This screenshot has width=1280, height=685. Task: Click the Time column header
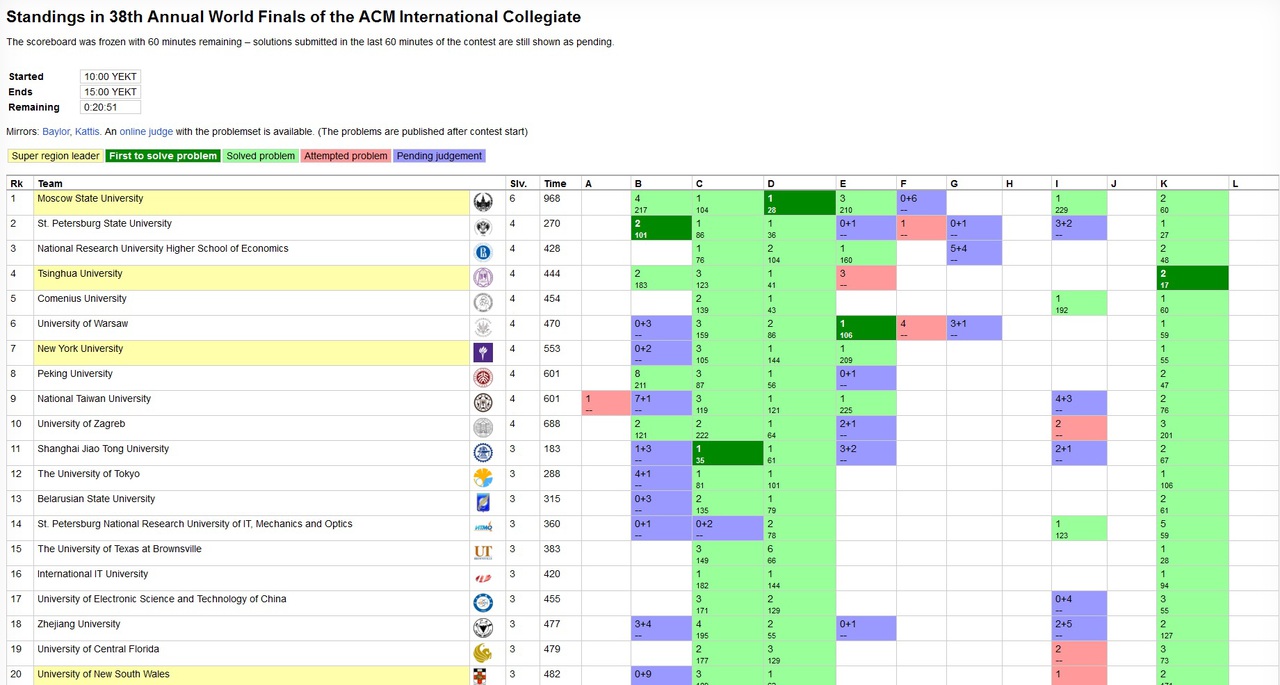(x=554, y=184)
